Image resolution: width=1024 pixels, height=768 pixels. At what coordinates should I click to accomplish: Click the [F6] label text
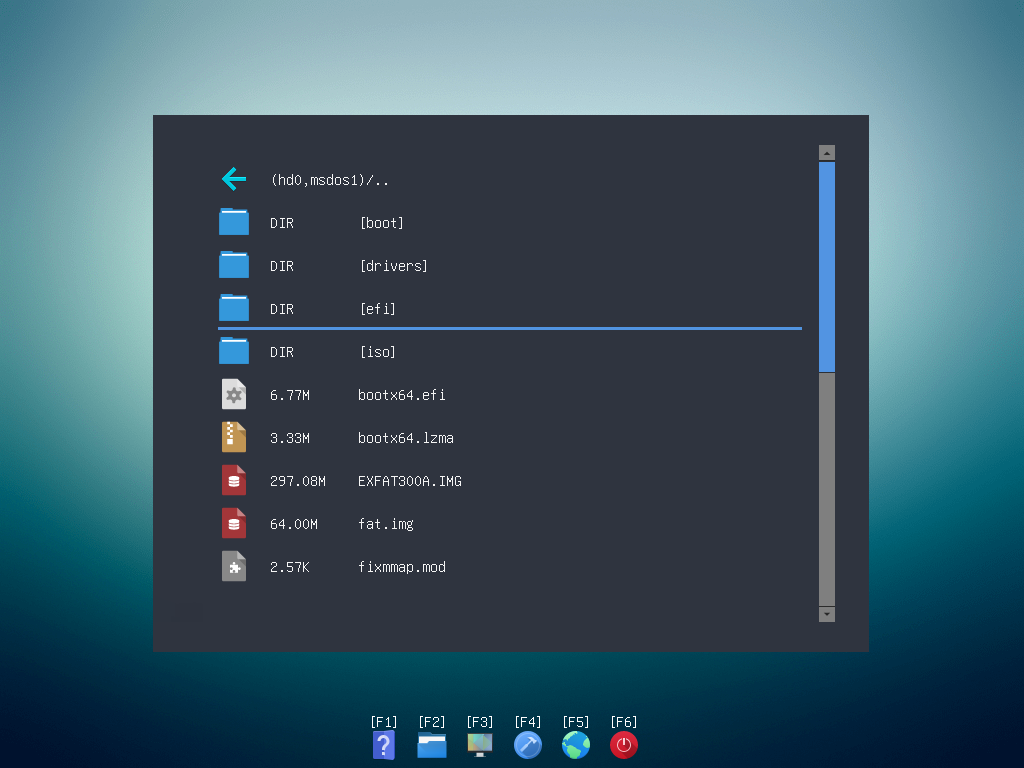coord(624,722)
